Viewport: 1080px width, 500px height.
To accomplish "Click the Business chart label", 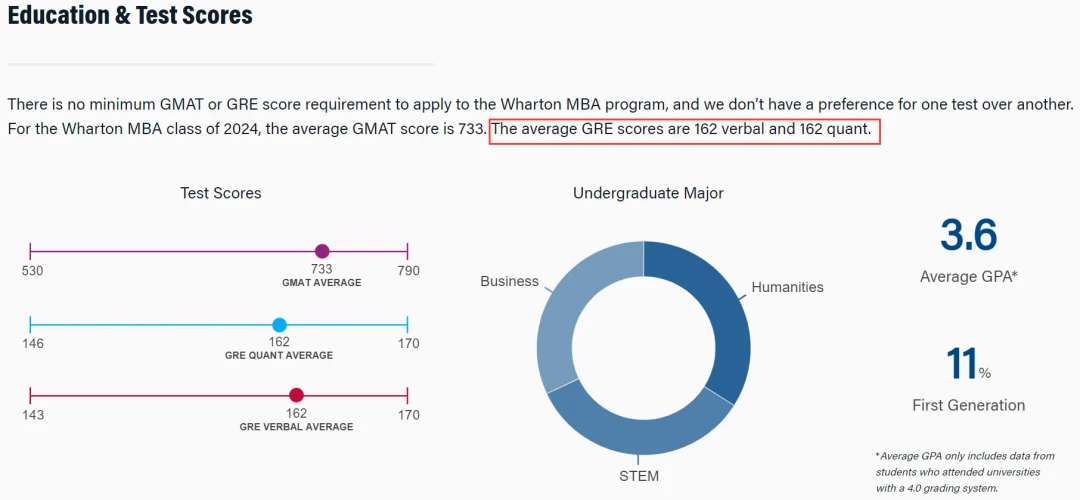I will coord(509,281).
